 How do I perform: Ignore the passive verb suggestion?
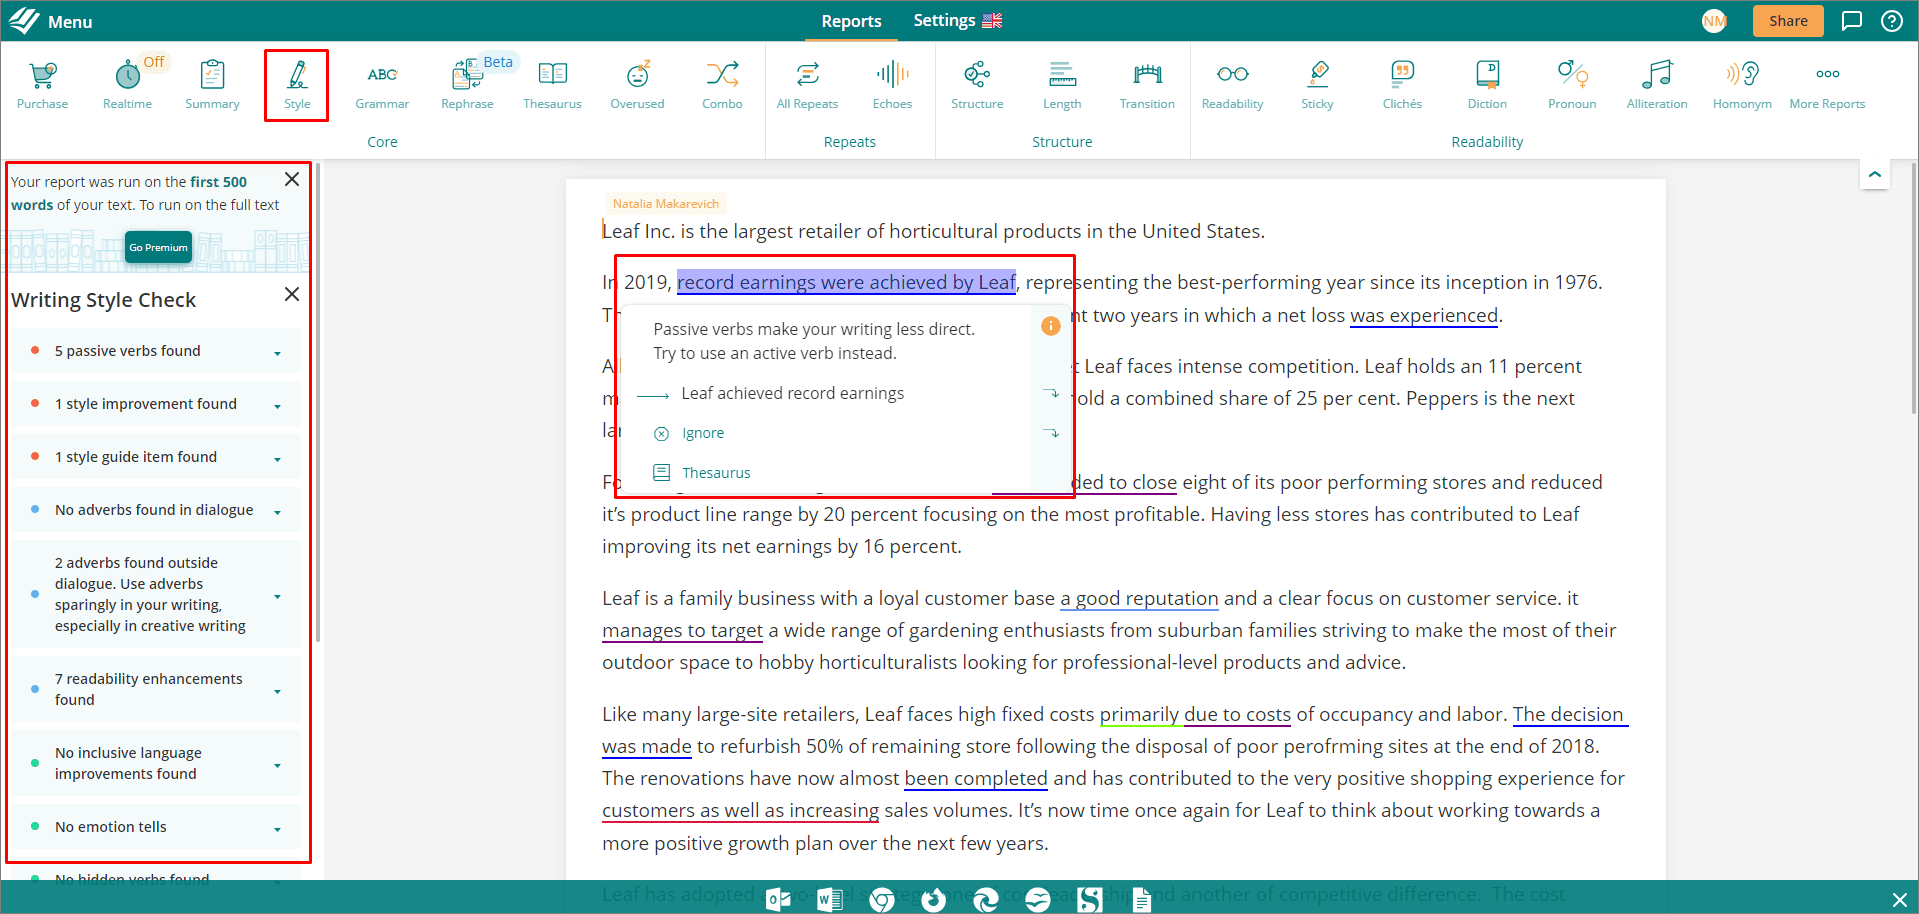[x=701, y=432]
